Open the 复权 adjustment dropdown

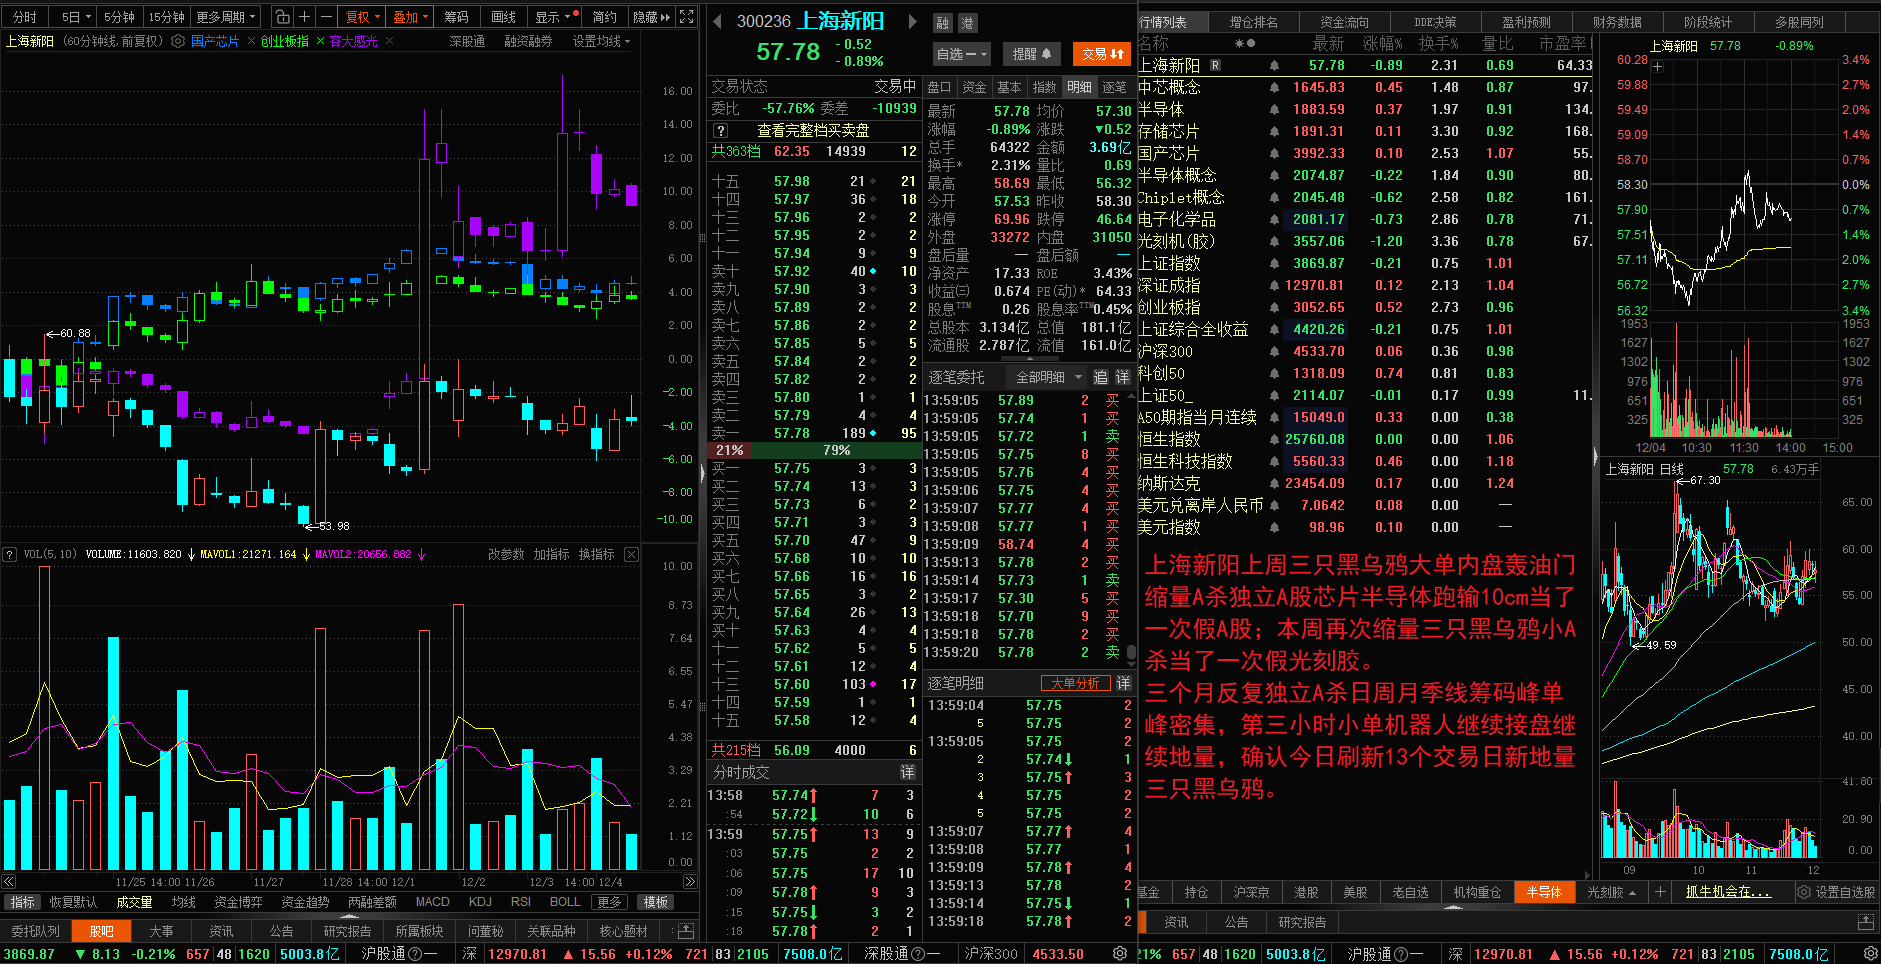pyautogui.click(x=362, y=17)
